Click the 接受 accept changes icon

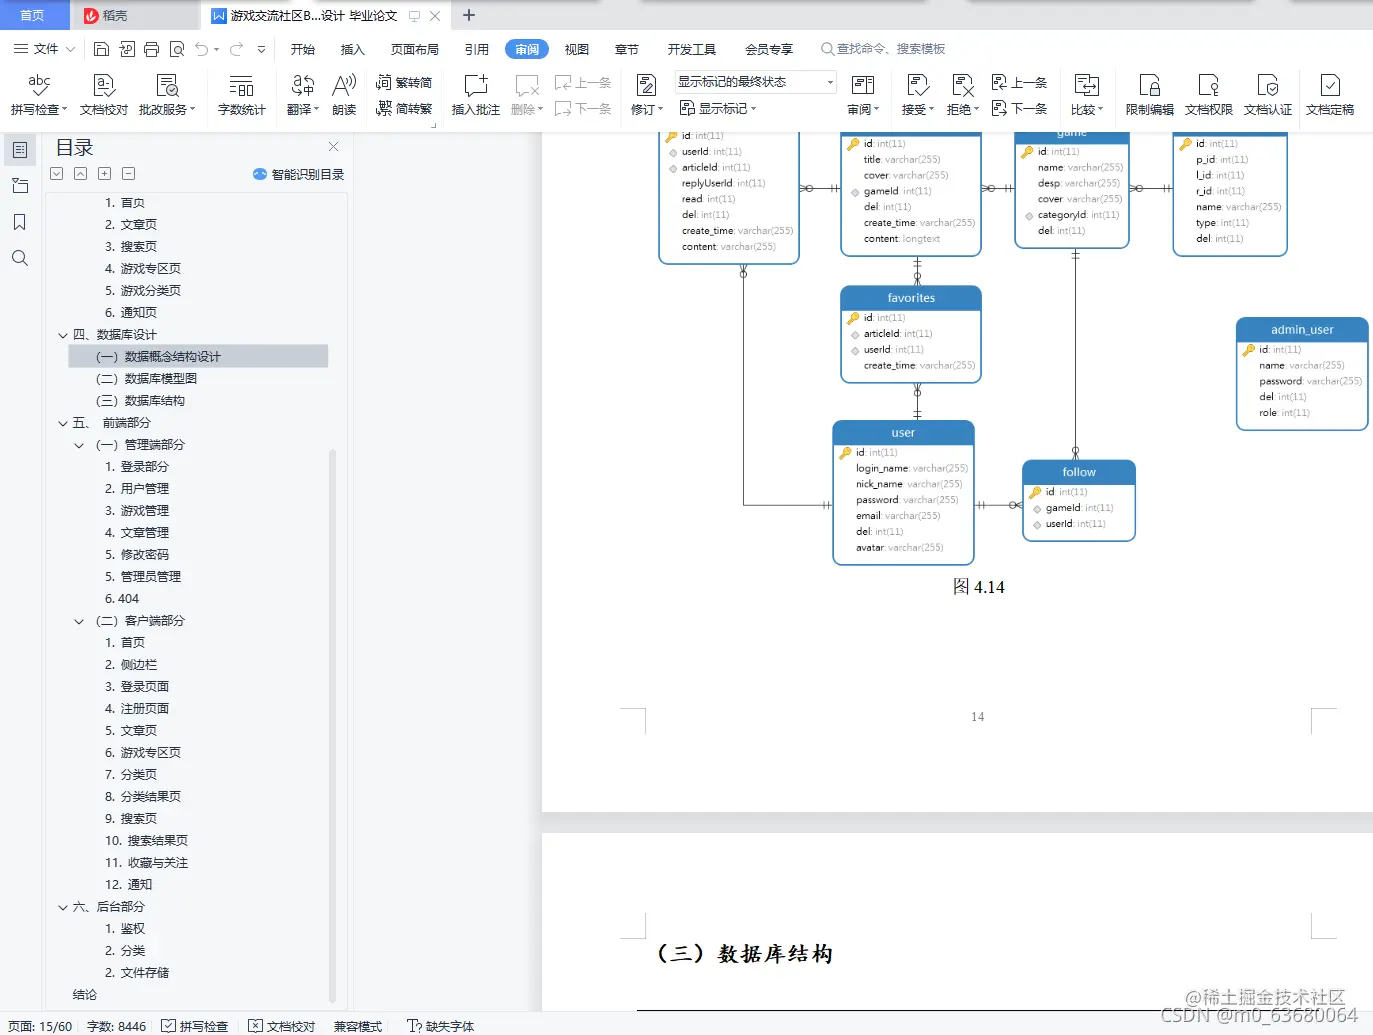[917, 86]
